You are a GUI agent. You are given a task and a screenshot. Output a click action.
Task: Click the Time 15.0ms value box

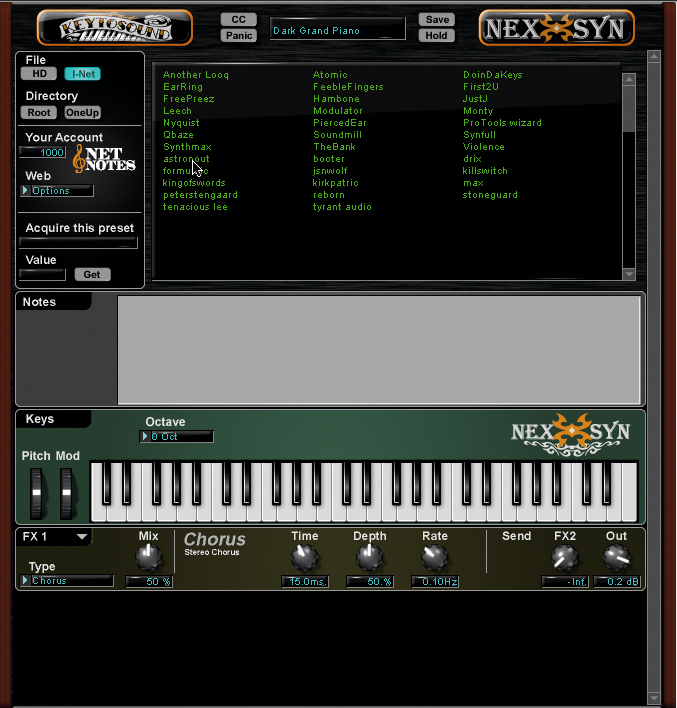(x=305, y=582)
